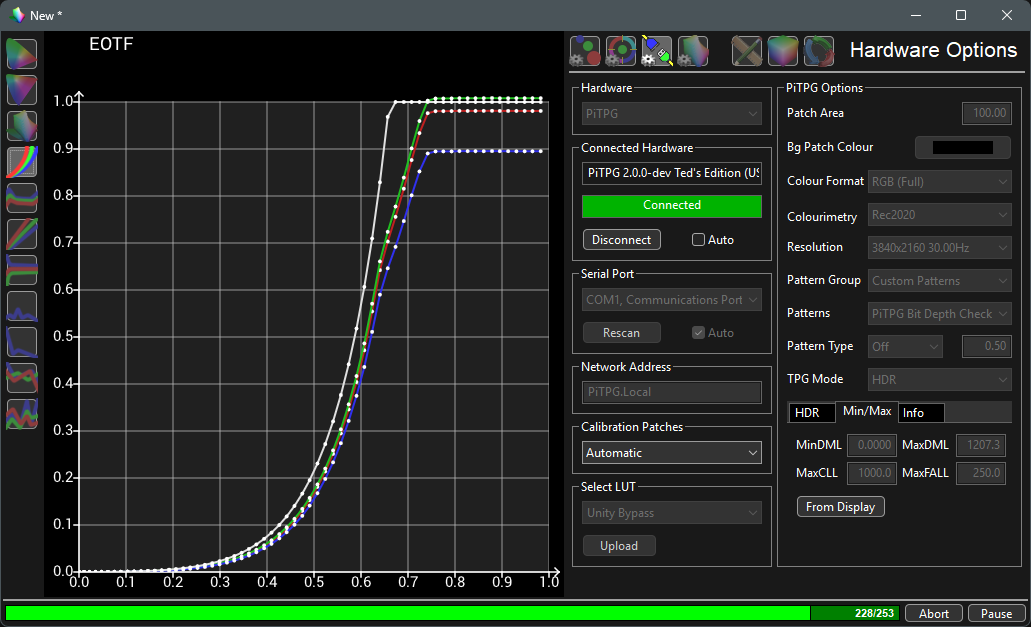Select the Min/Max tab
Viewport: 1031px width, 627px height.
coord(867,411)
